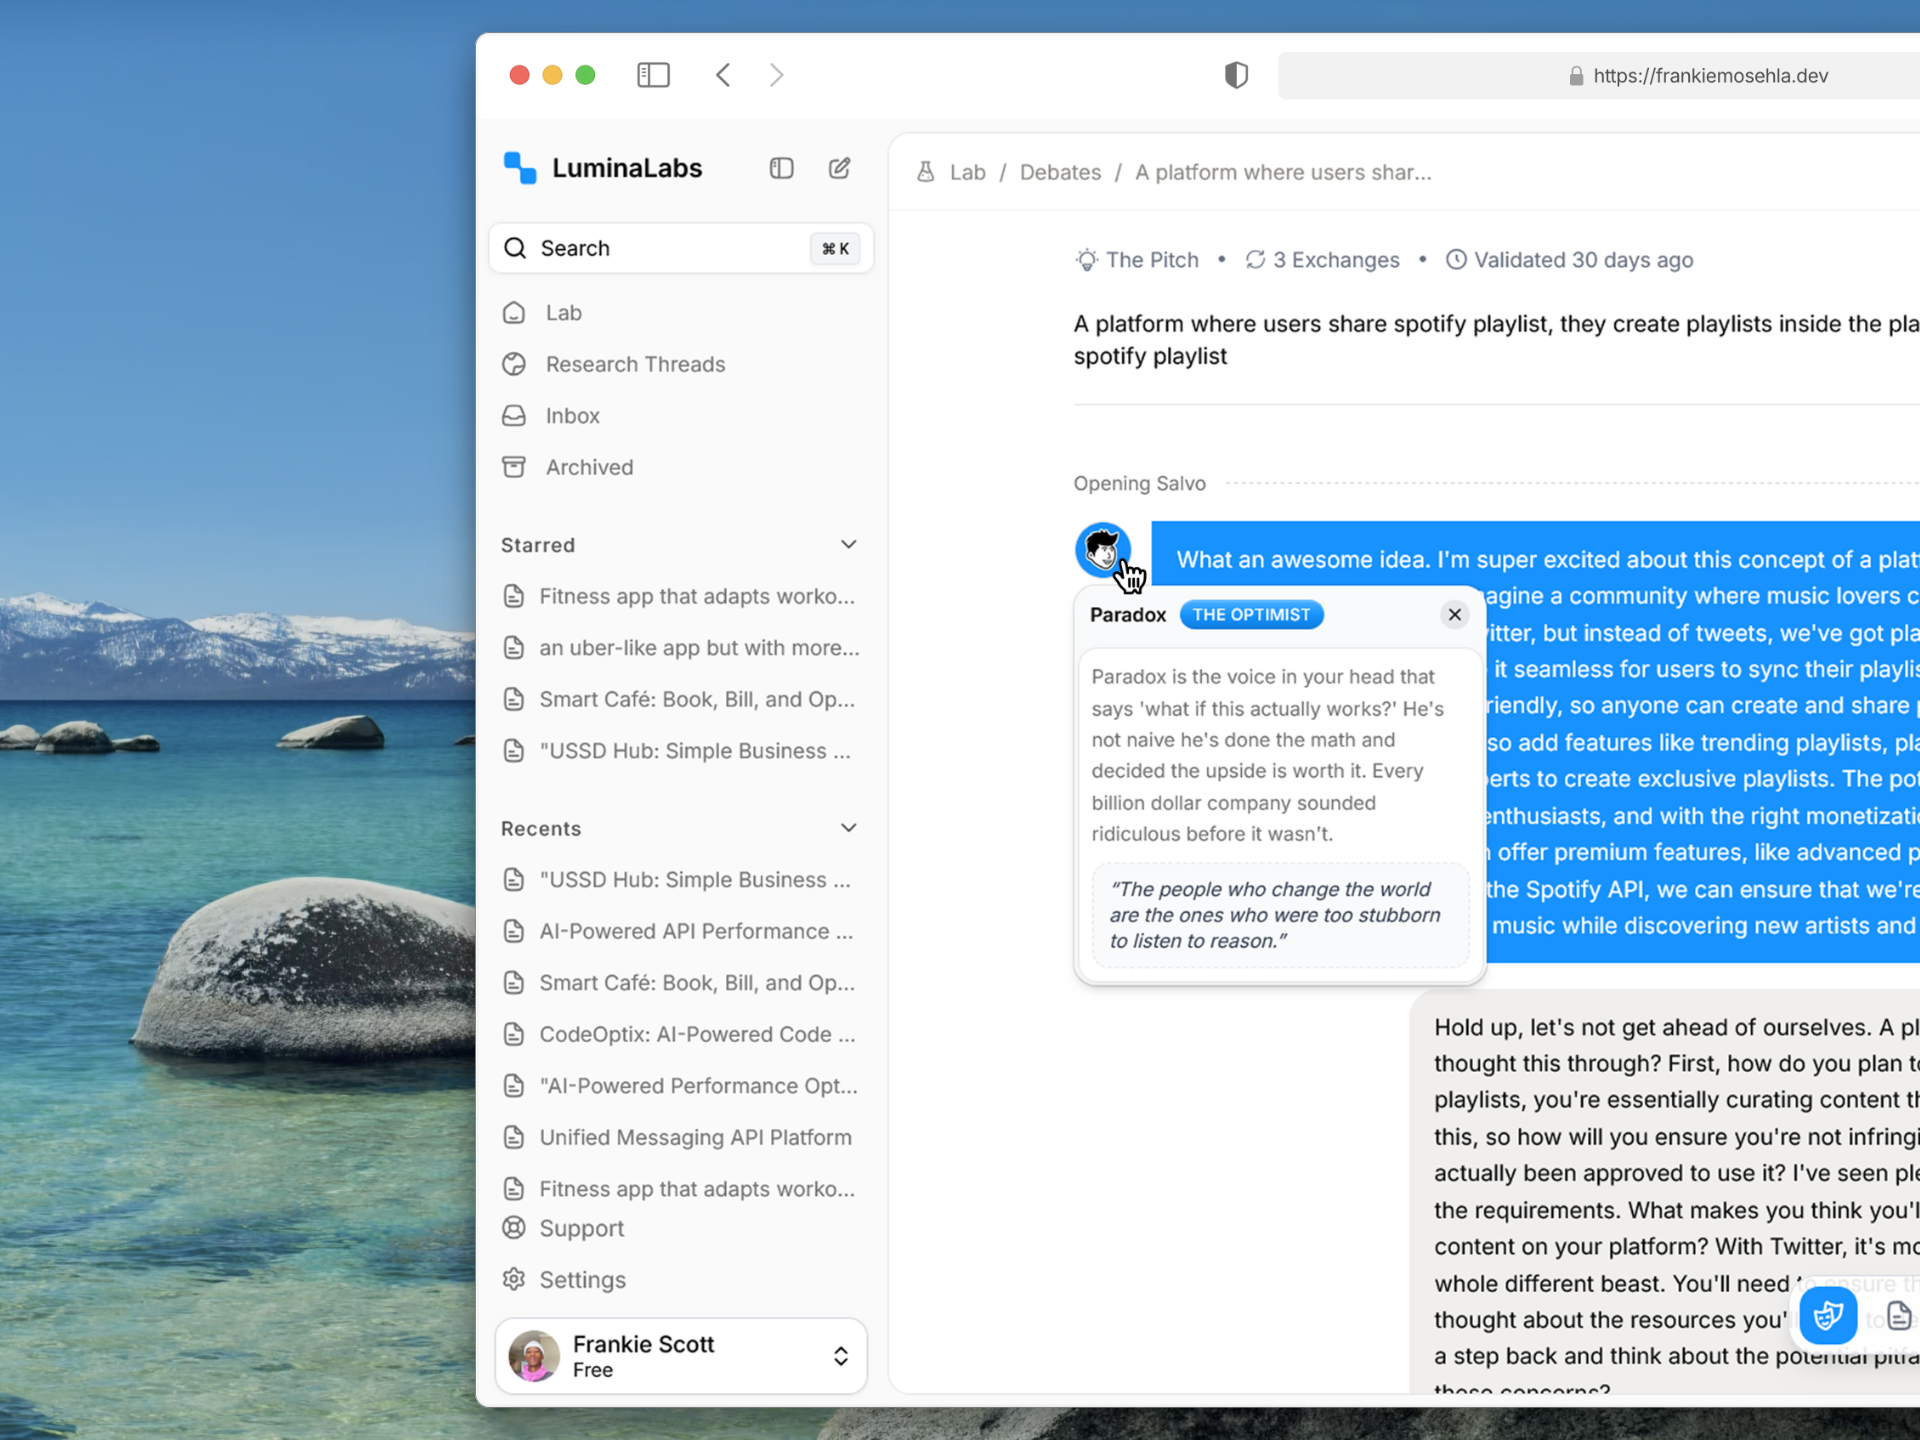Open Archived in sidebar
Screen dimensions: 1920x1440
tap(681, 467)
